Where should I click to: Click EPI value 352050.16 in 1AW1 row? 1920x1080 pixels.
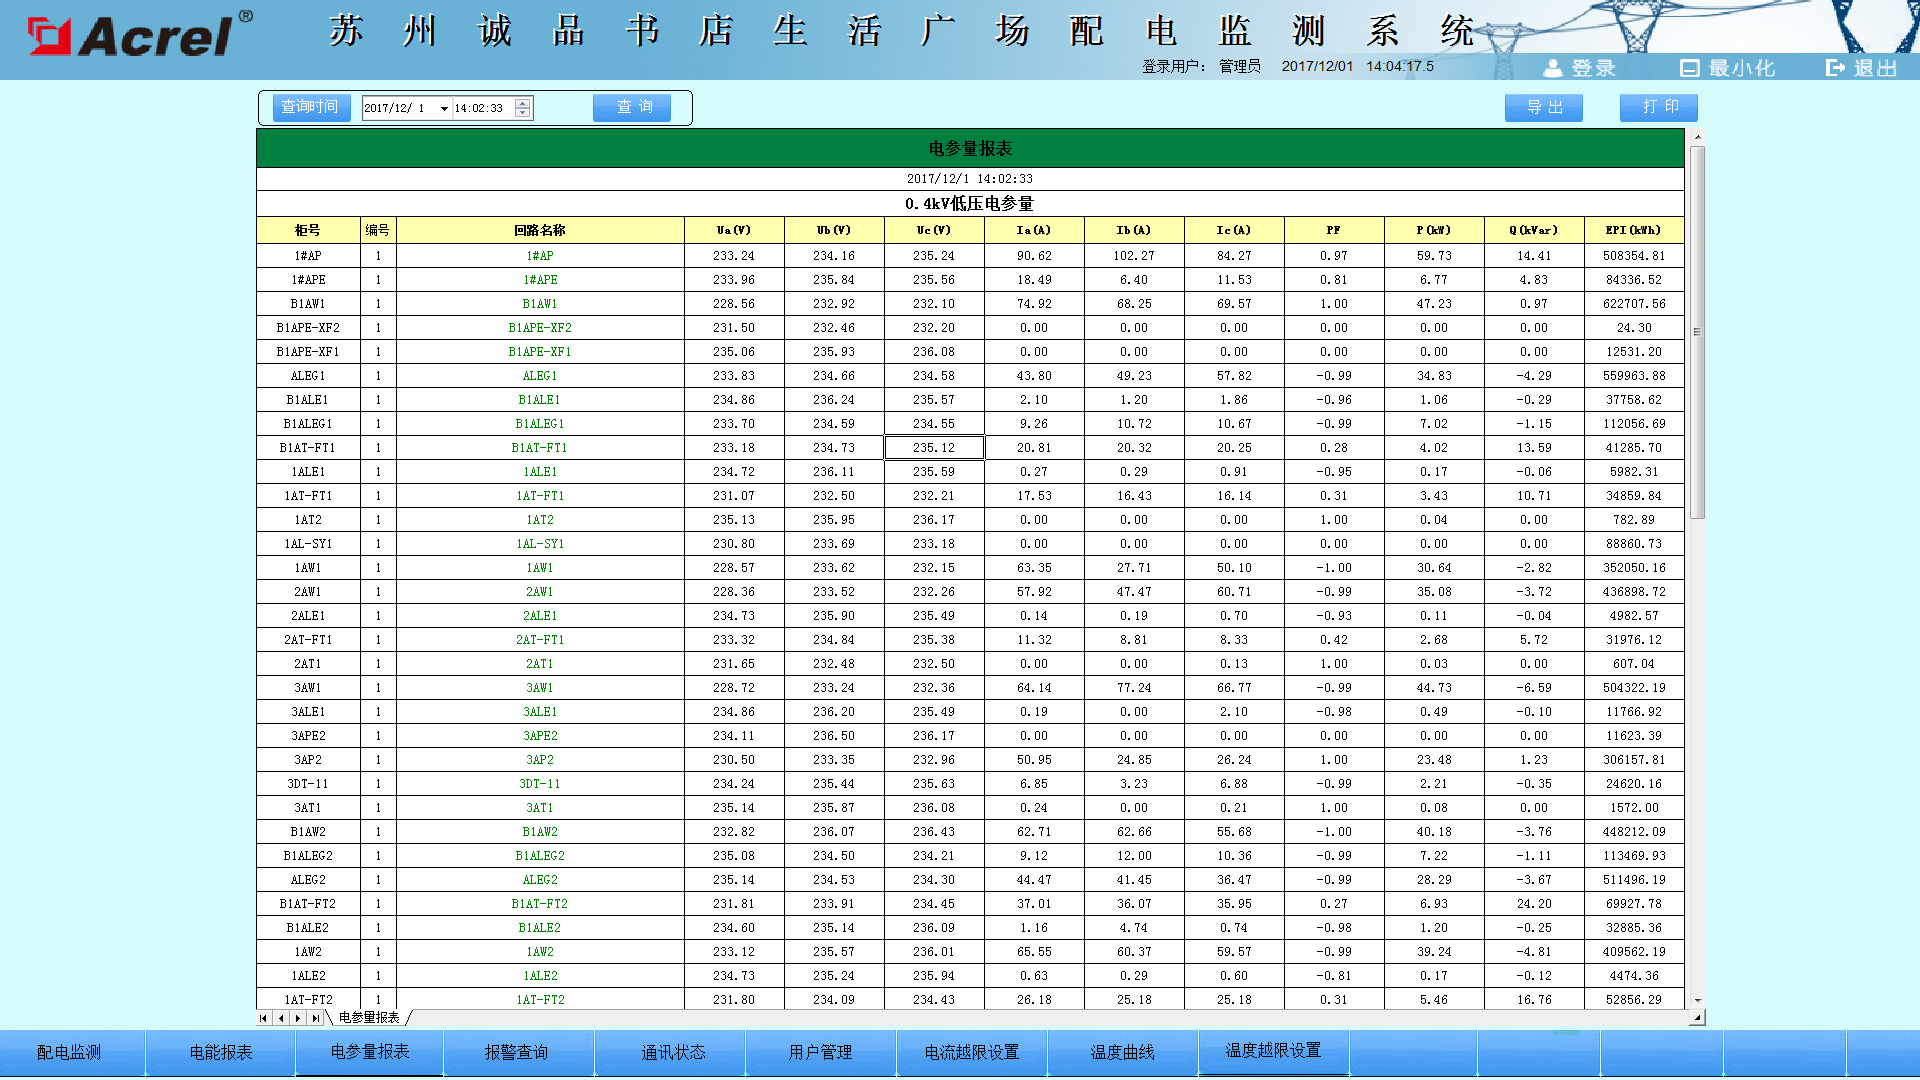(x=1634, y=568)
